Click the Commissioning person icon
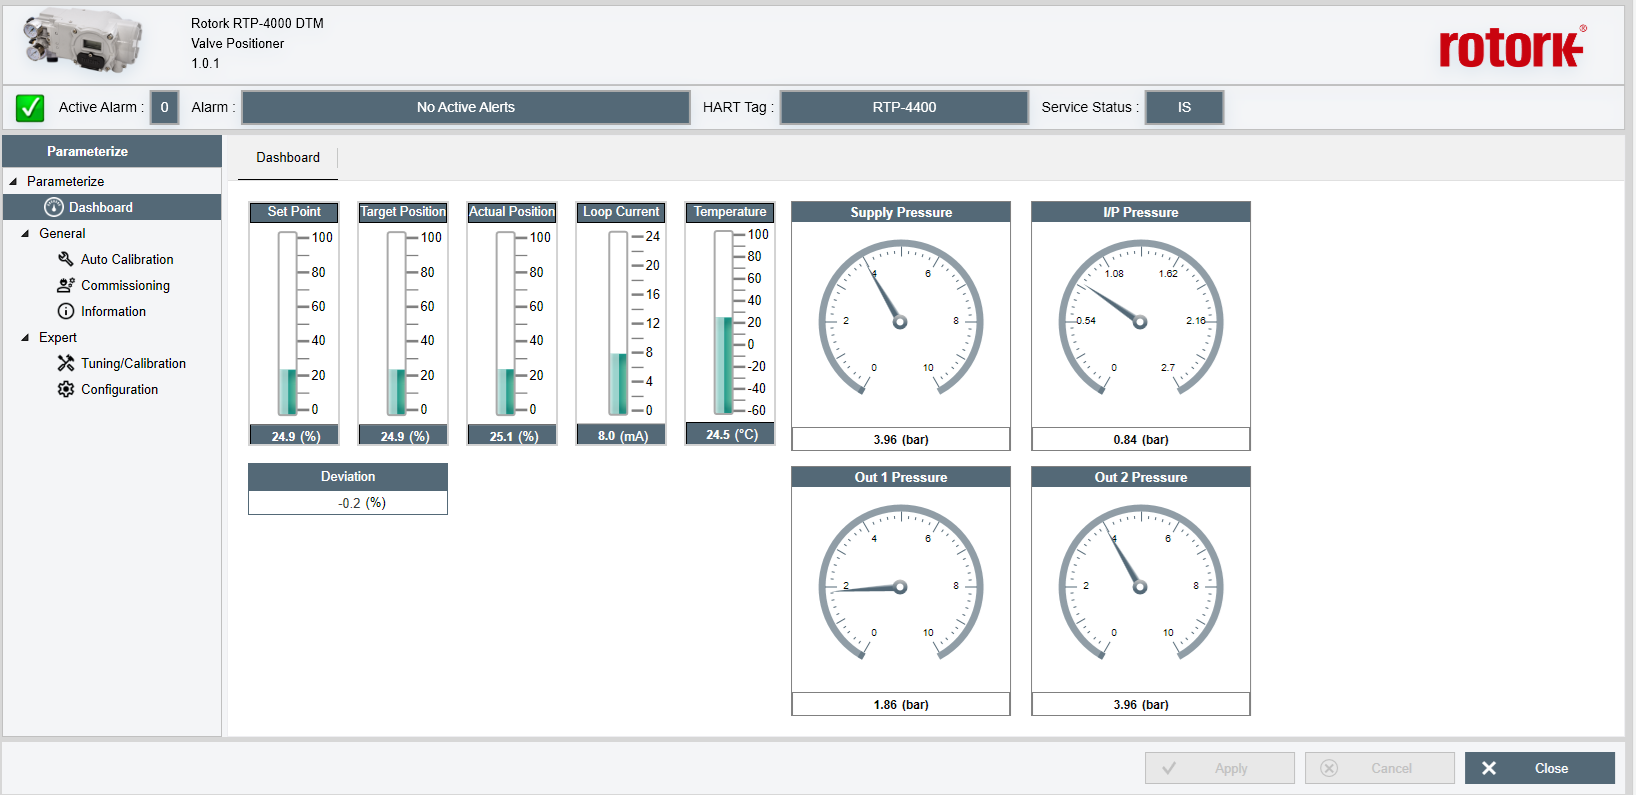1636x795 pixels. [x=66, y=285]
